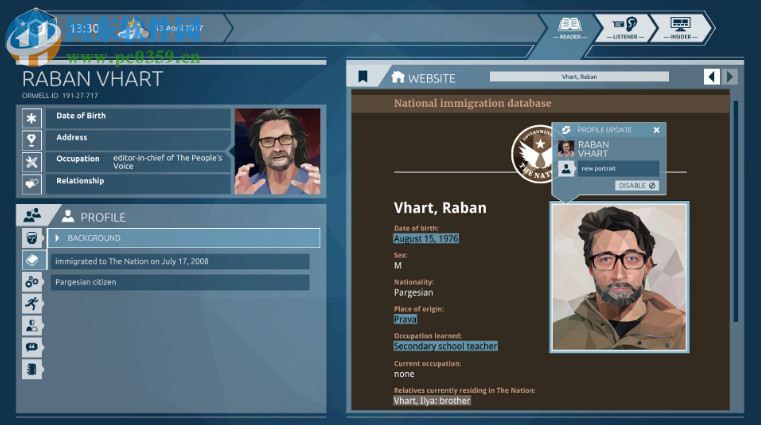Click the Date of Birth field
Image resolution: width=761 pixels, height=425 pixels.
click(x=138, y=118)
